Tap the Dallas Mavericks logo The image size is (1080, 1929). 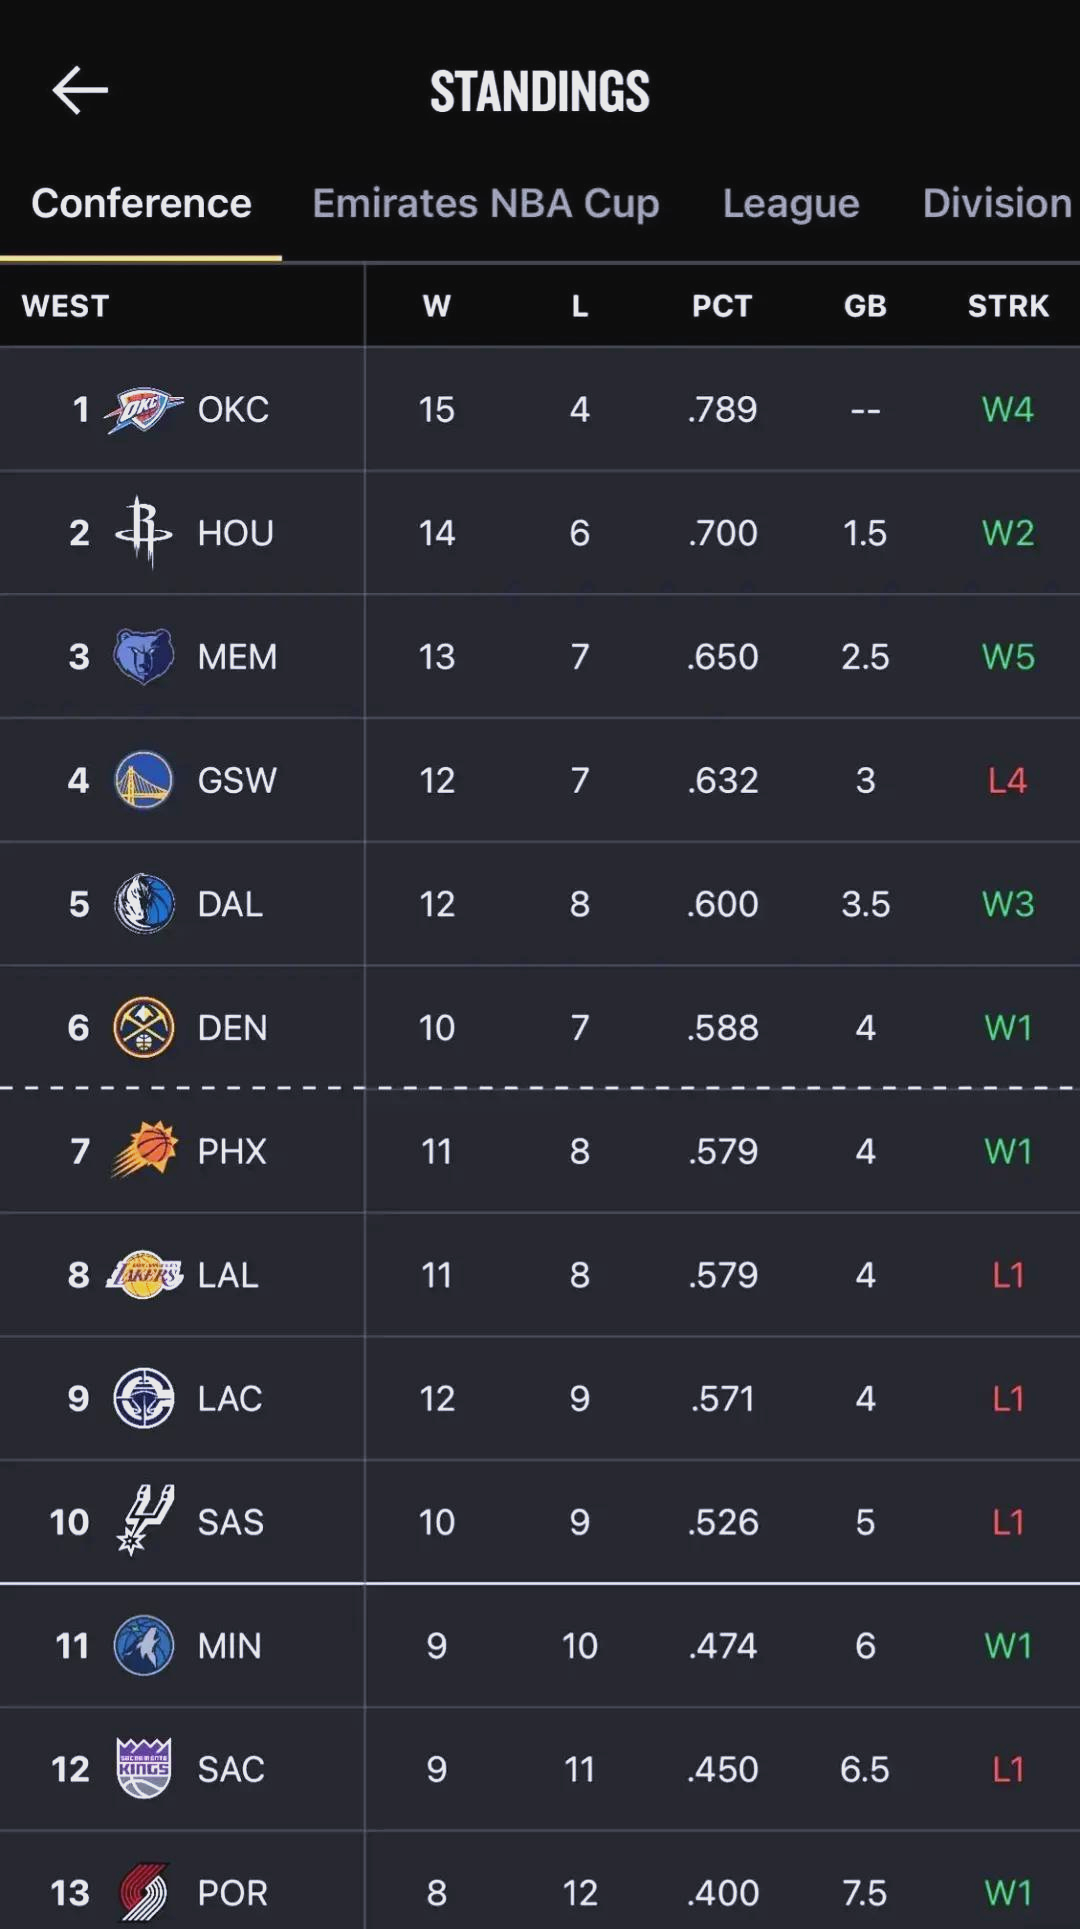(x=144, y=903)
